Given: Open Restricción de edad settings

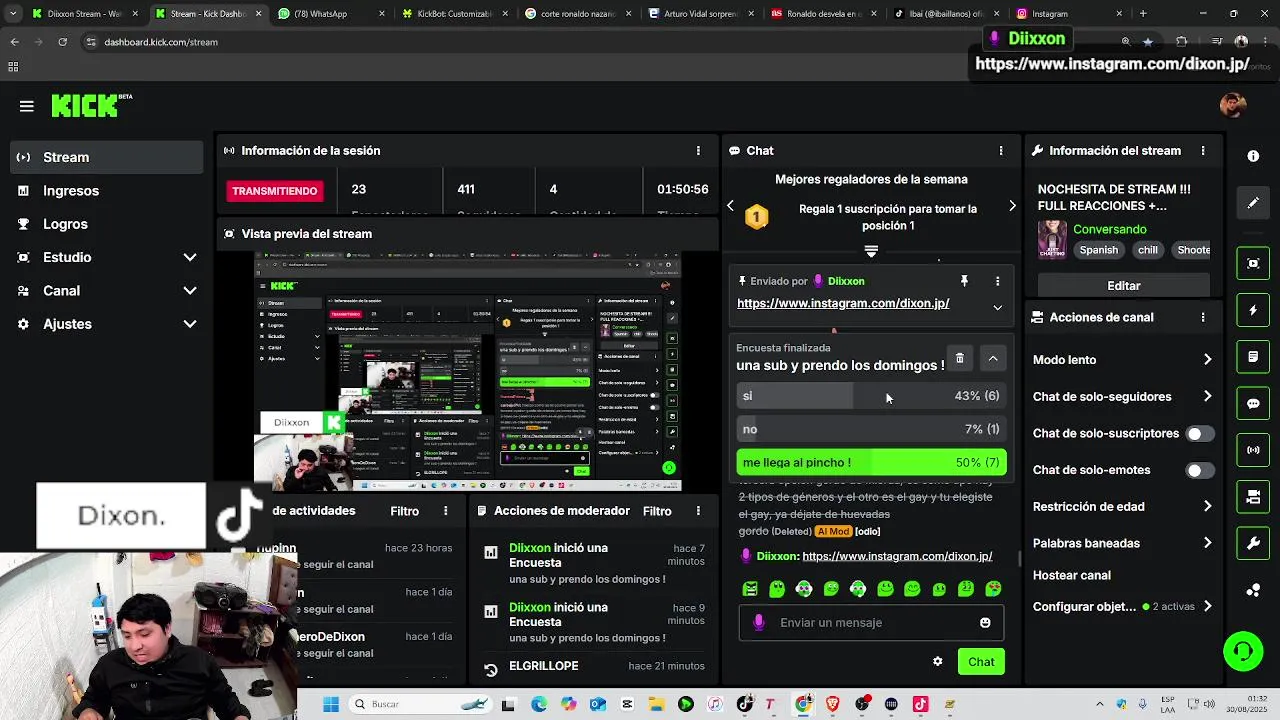Looking at the screenshot, I should pyautogui.click(x=1123, y=507).
